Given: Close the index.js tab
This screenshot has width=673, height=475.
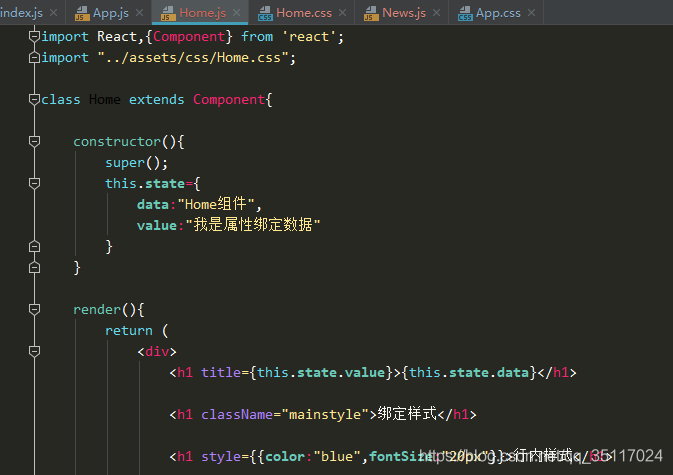Looking at the screenshot, I should click(x=54, y=13).
